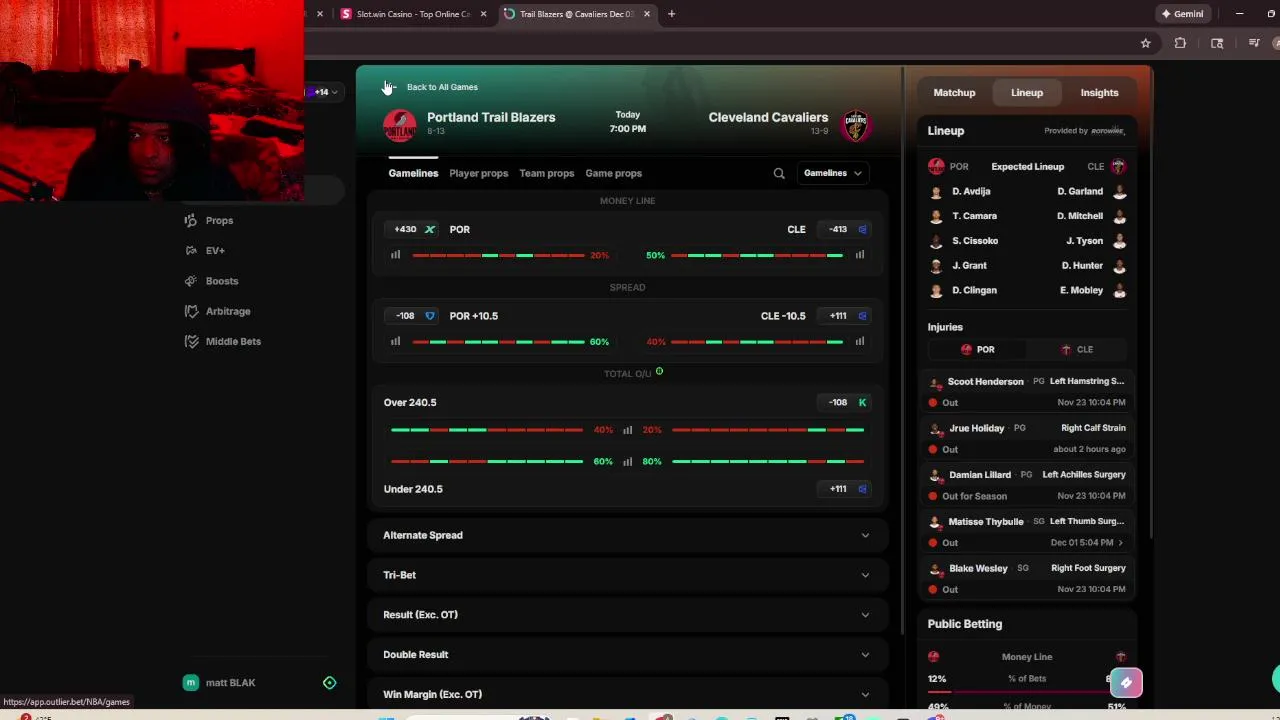The height and width of the screenshot is (720, 1280).
Task: Bookmark this page with the star icon
Action: click(1145, 43)
